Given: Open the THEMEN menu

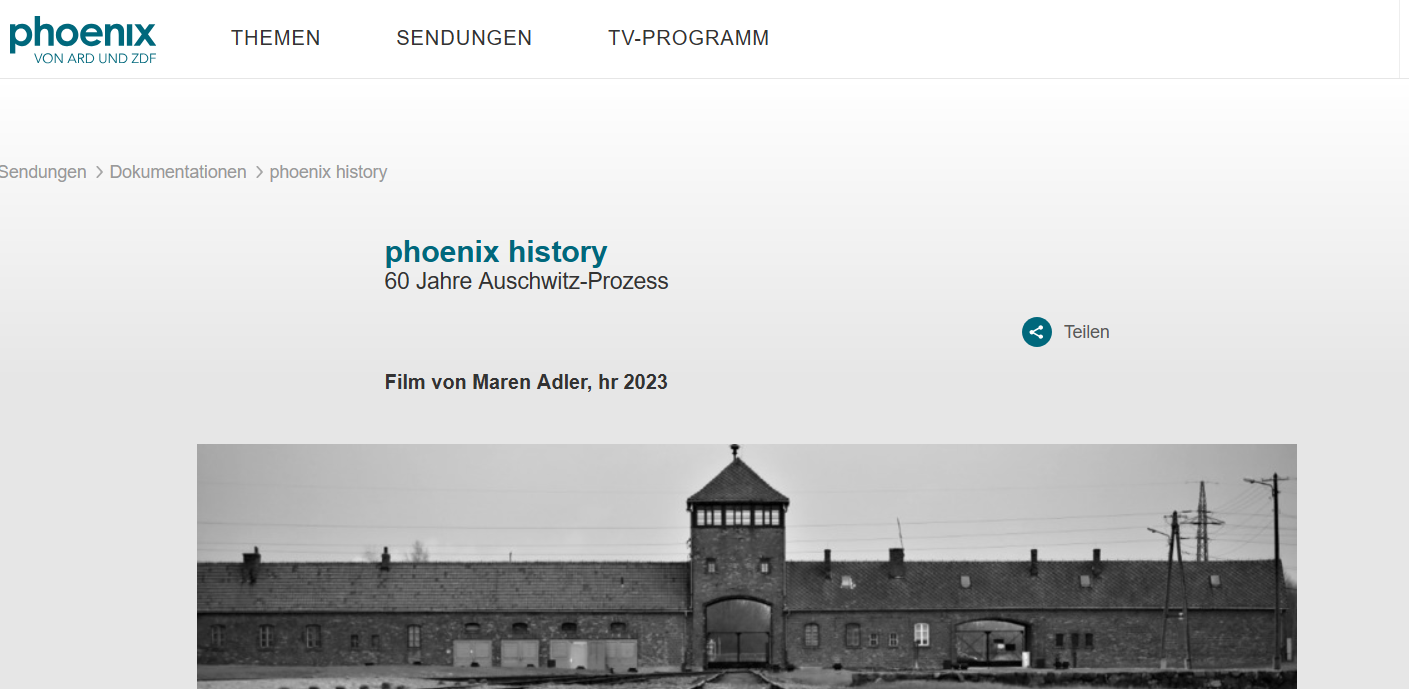Looking at the screenshot, I should [276, 38].
